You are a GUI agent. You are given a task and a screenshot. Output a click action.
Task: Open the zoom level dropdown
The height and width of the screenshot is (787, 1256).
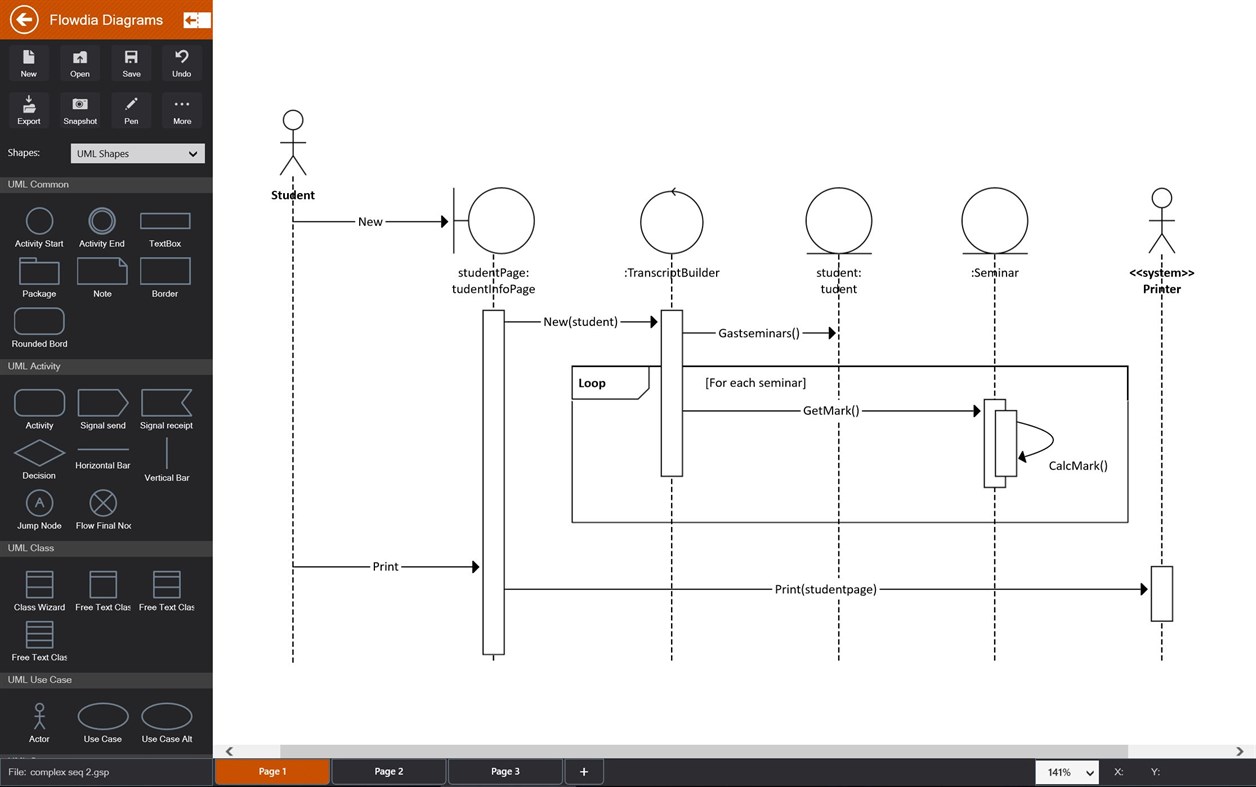point(1066,771)
